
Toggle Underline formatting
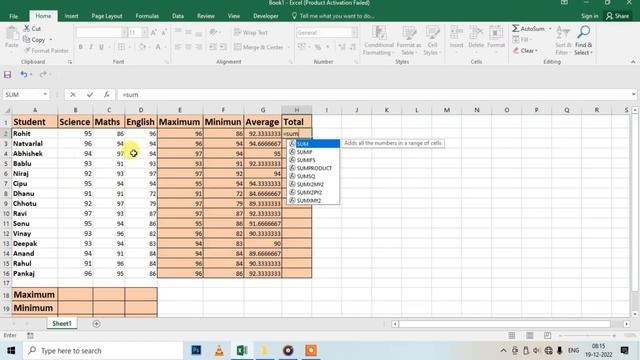101,47
